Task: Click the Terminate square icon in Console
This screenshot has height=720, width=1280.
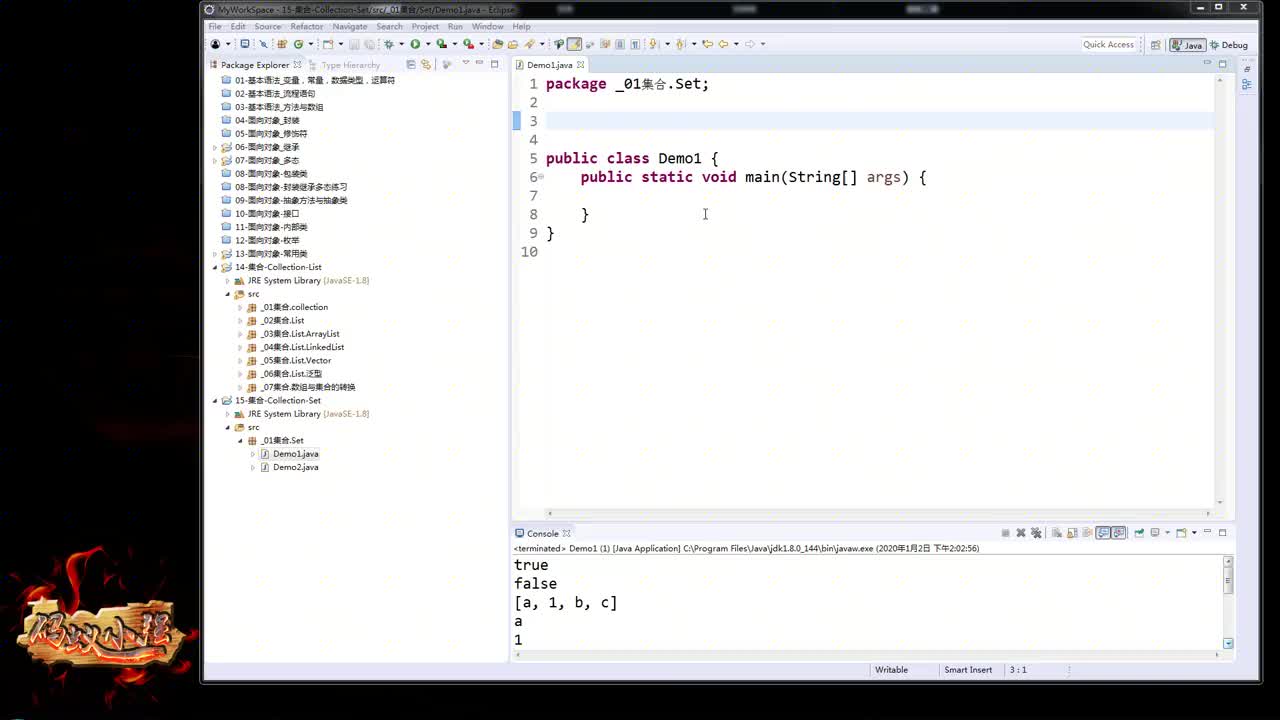Action: pos(1006,533)
